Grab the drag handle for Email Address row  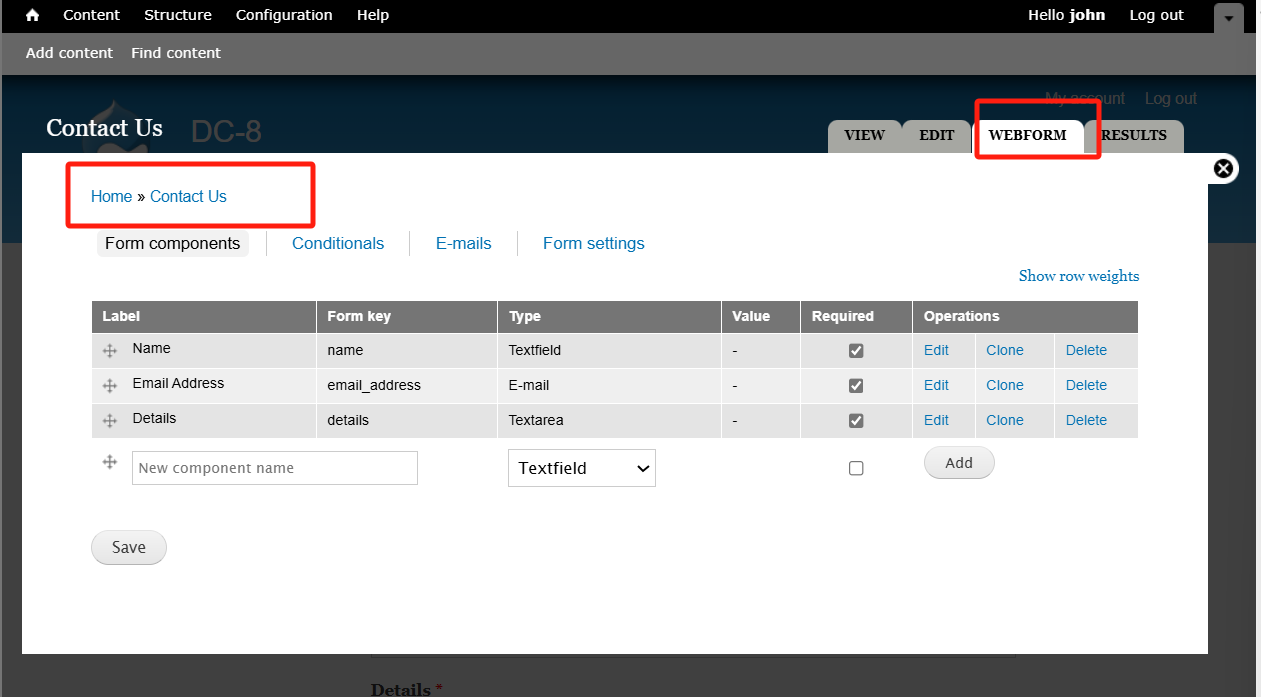[110, 386]
